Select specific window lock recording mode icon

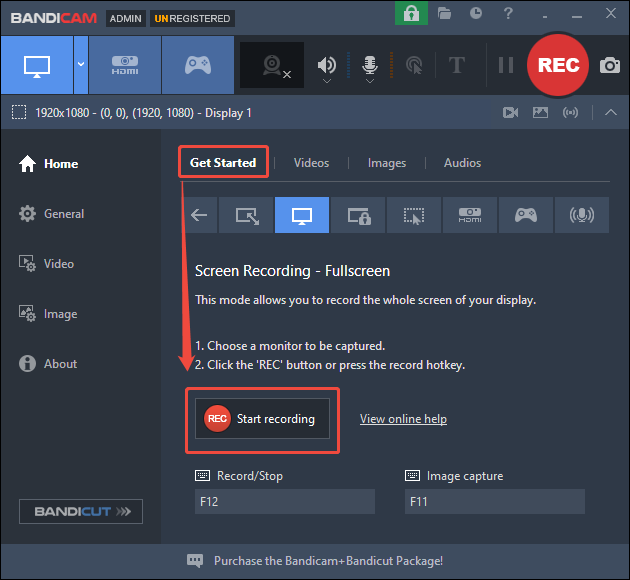click(x=358, y=215)
